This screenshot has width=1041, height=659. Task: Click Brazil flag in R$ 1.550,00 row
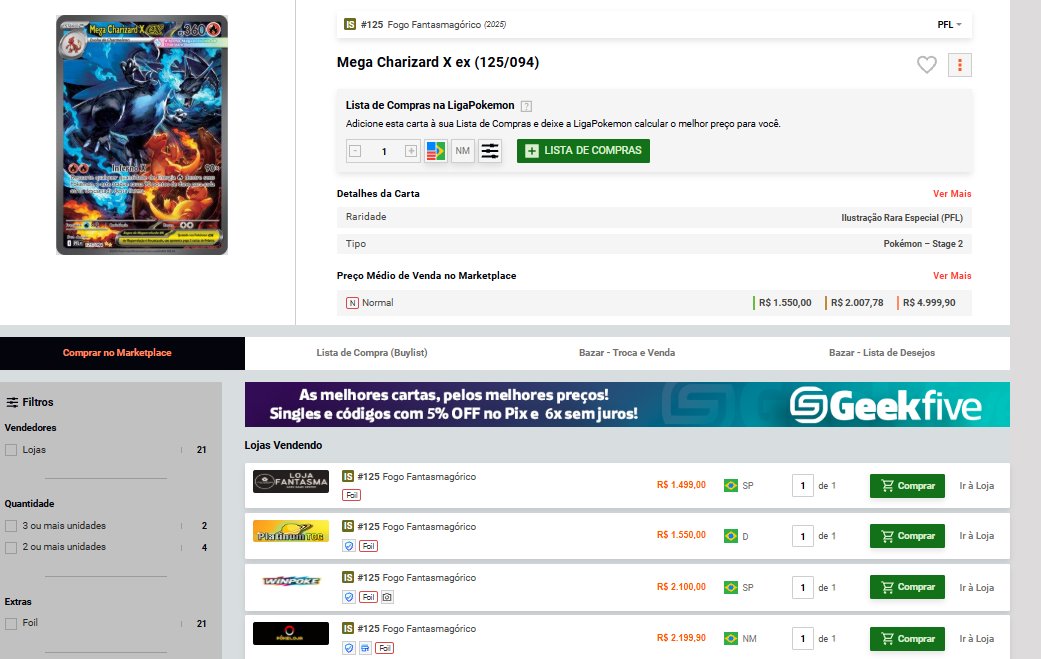click(x=731, y=536)
